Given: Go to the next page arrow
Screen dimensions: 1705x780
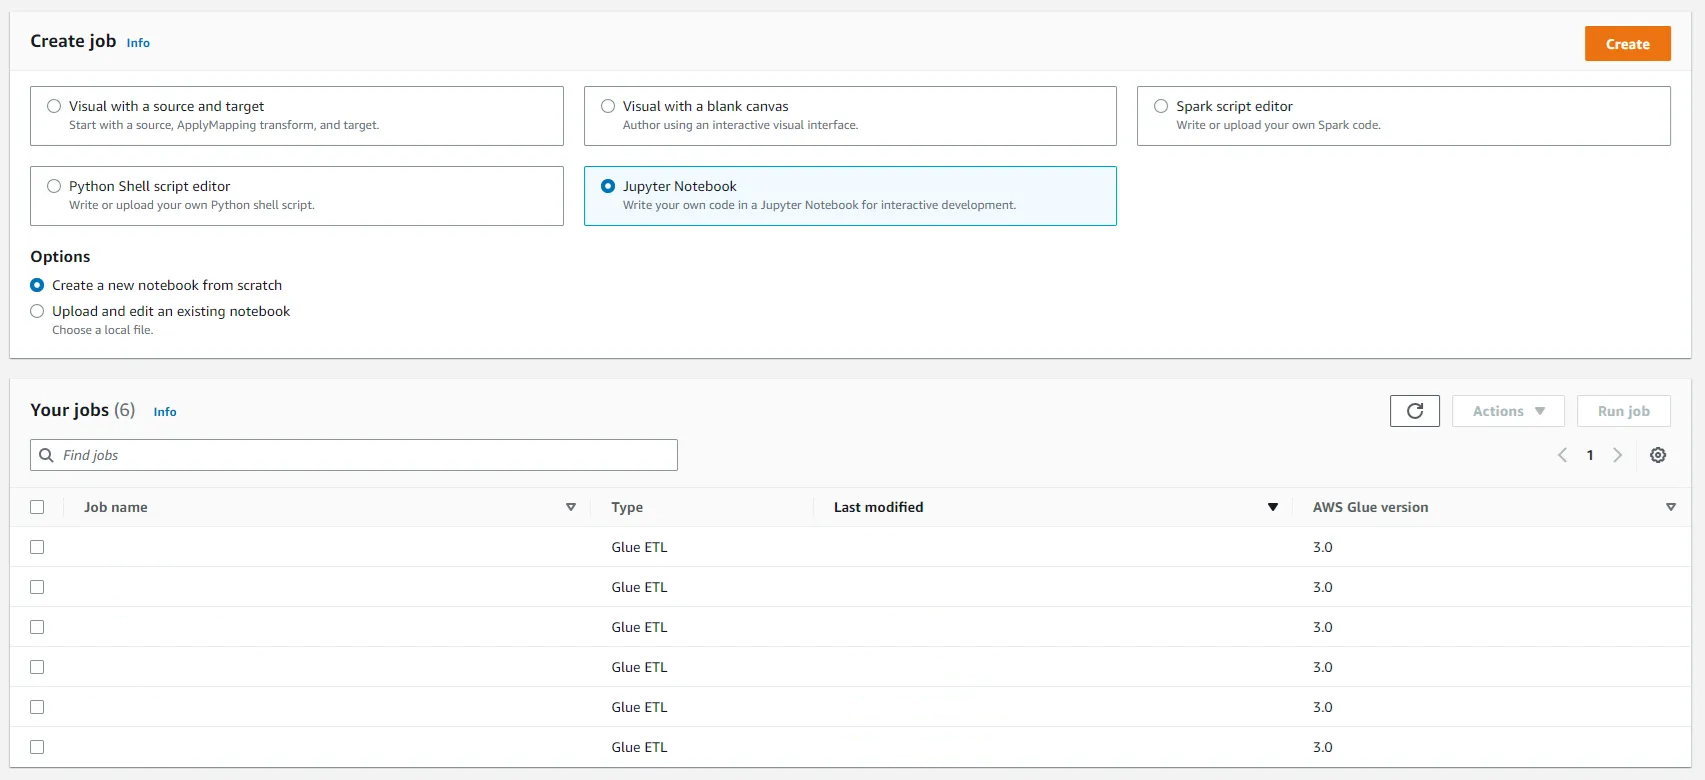Looking at the screenshot, I should 1617,455.
